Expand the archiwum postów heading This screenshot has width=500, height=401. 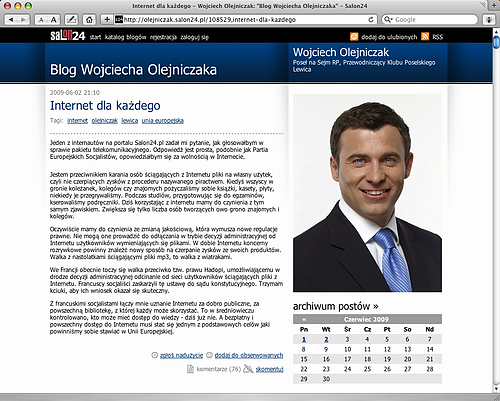[x=335, y=306]
